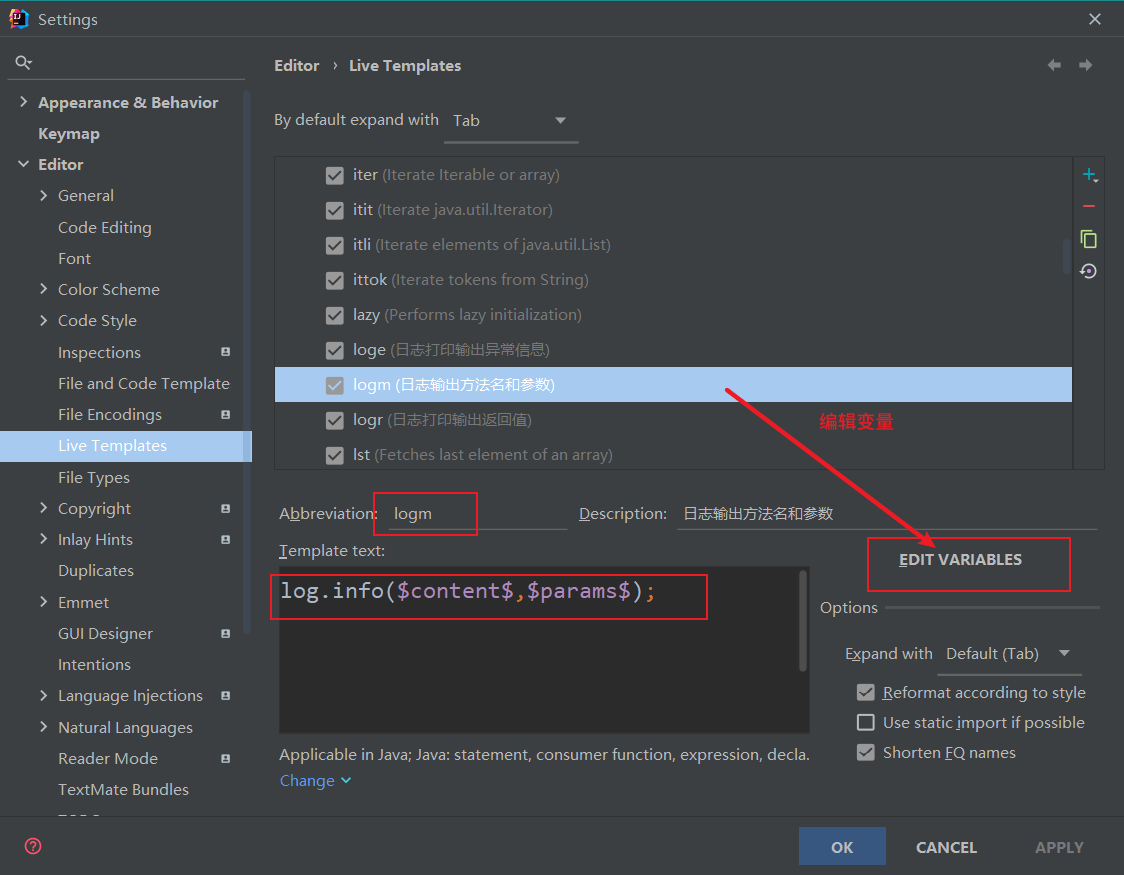The height and width of the screenshot is (875, 1124).
Task: Uncheck Reformat according to style
Action: click(x=866, y=692)
